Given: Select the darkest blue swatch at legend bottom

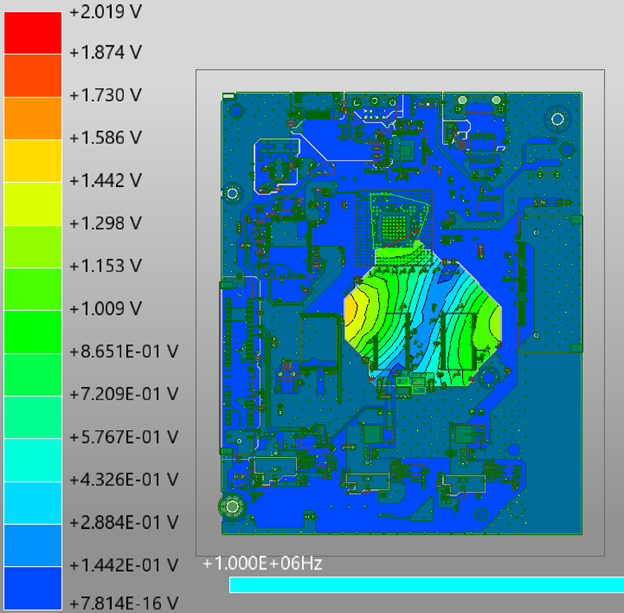Looking at the screenshot, I should (x=32, y=590).
